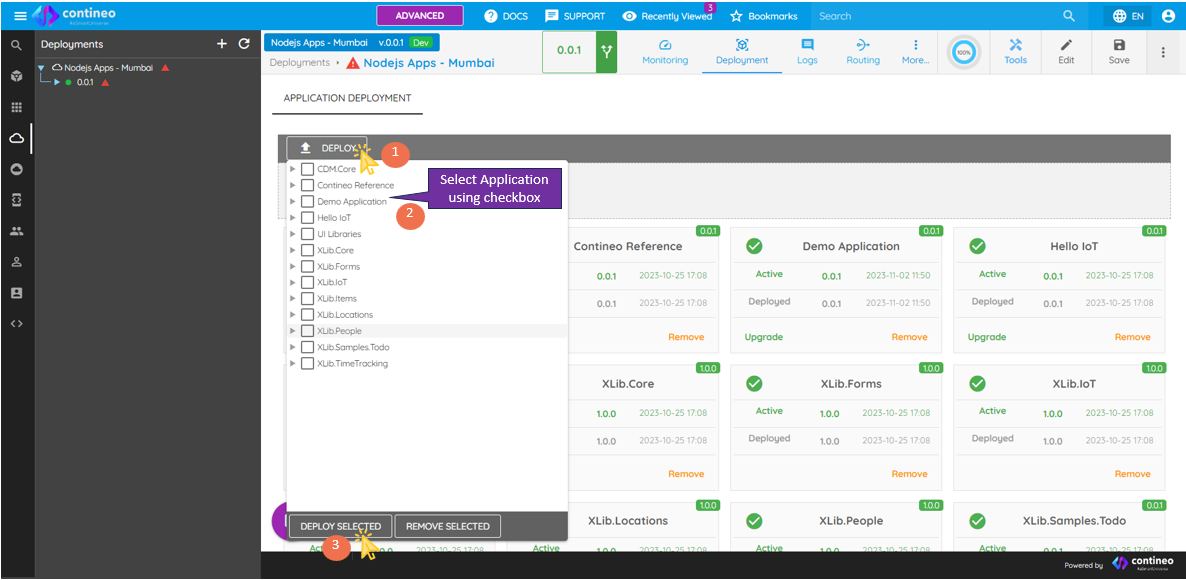Switch to the Application Deployment tab
Viewport: 1186px width, 580px height.
point(347,98)
